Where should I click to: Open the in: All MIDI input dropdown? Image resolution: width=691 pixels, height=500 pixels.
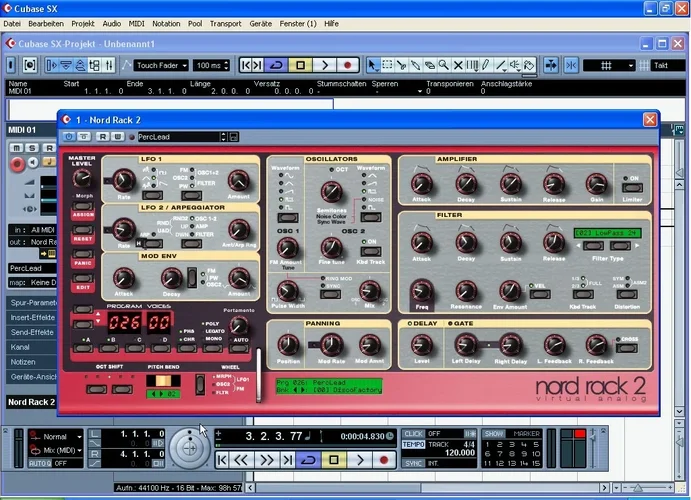click(33, 230)
